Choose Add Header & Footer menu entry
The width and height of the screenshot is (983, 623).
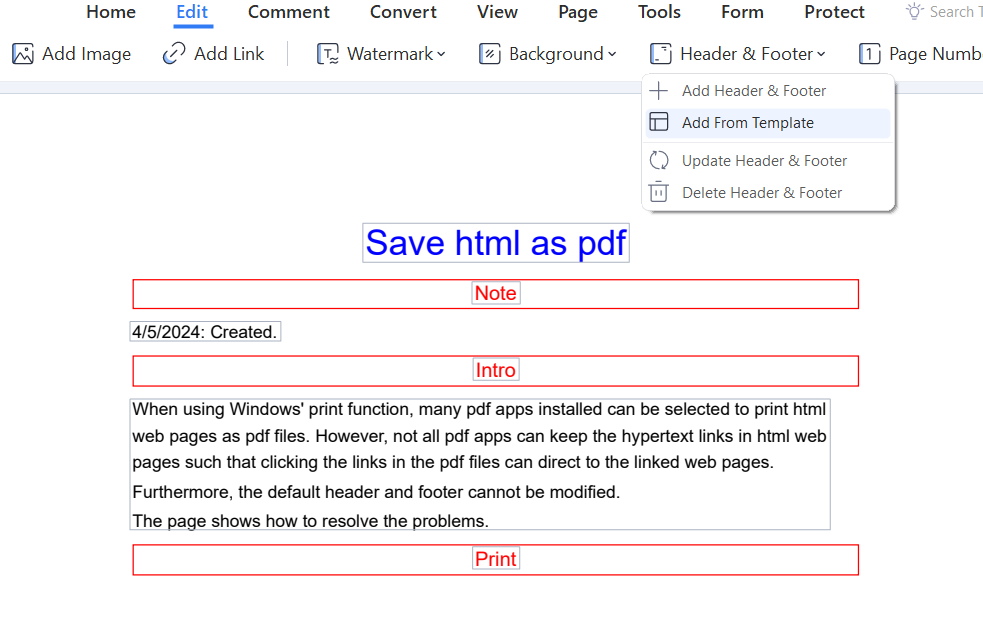pos(768,91)
